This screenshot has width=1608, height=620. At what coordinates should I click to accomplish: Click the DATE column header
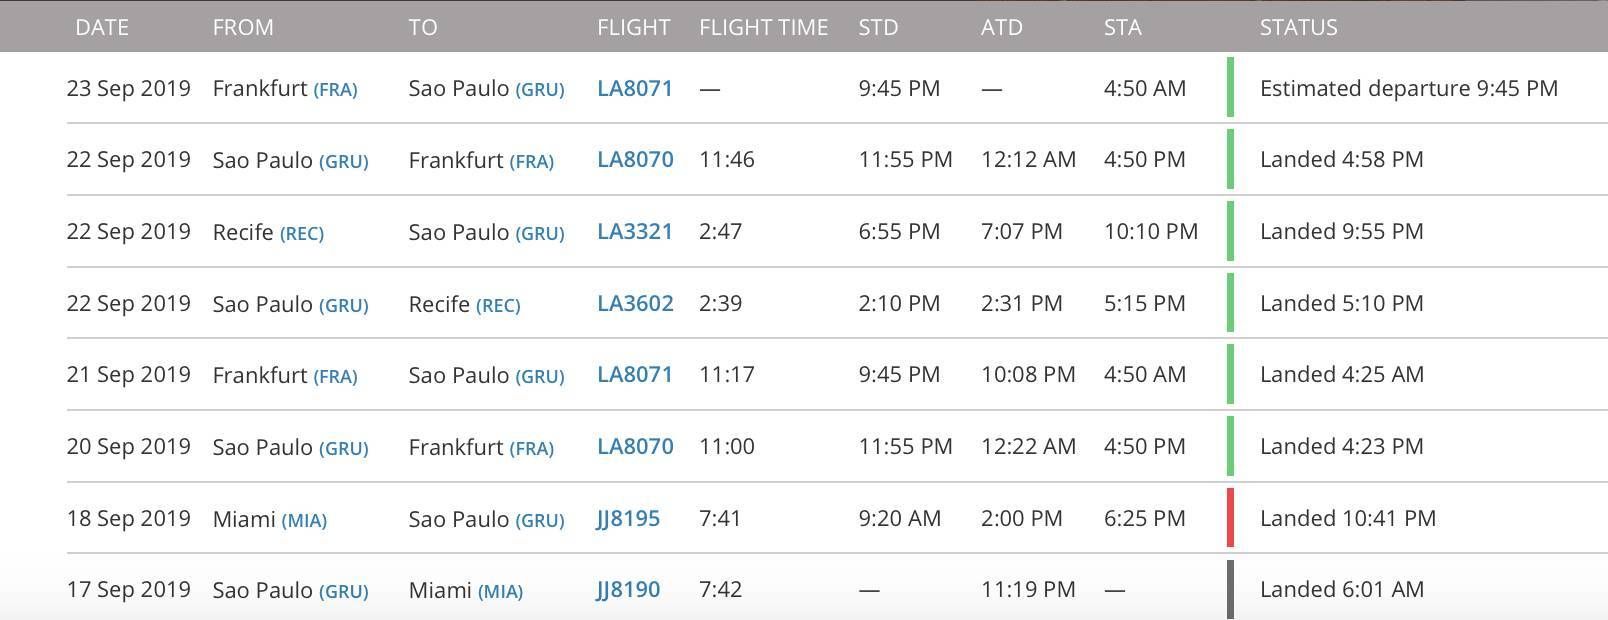click(x=102, y=27)
